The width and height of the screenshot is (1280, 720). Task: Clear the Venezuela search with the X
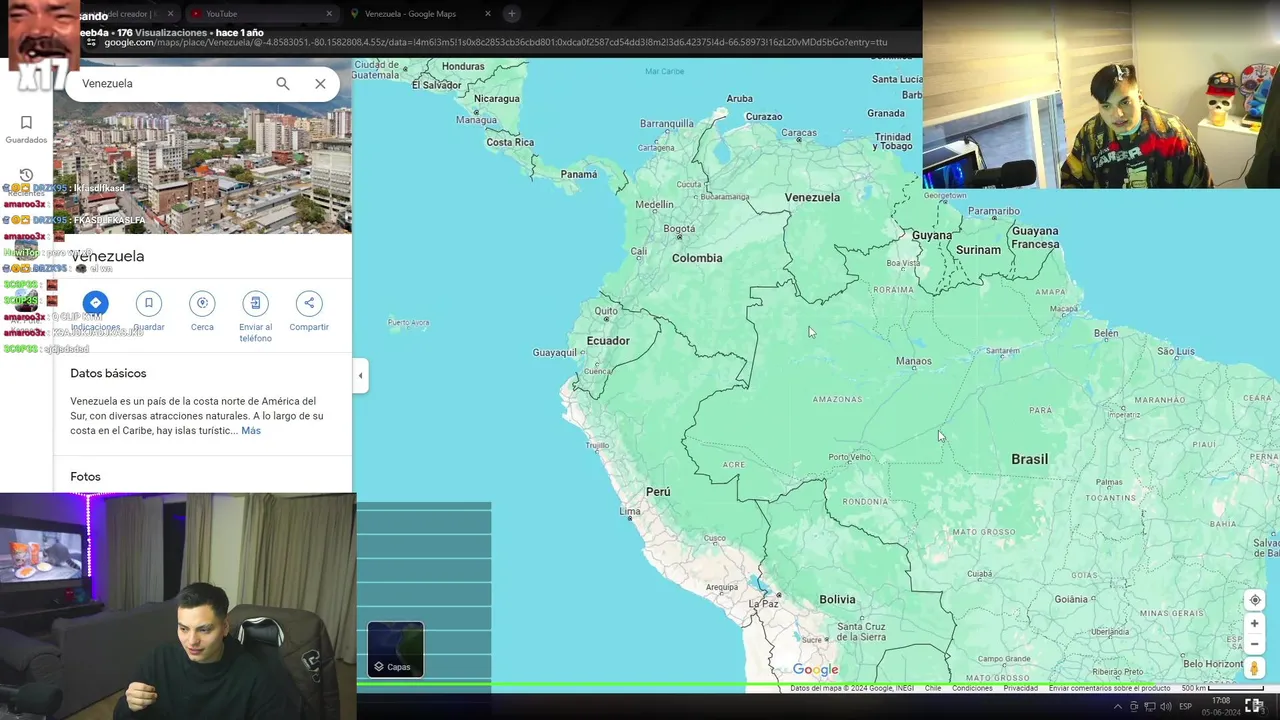pos(320,84)
